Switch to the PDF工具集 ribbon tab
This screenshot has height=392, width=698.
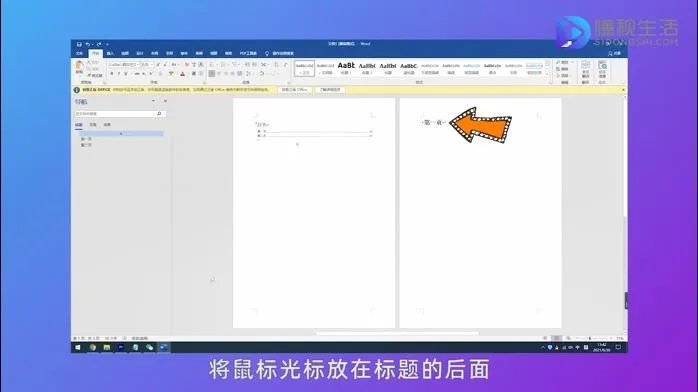click(x=248, y=53)
